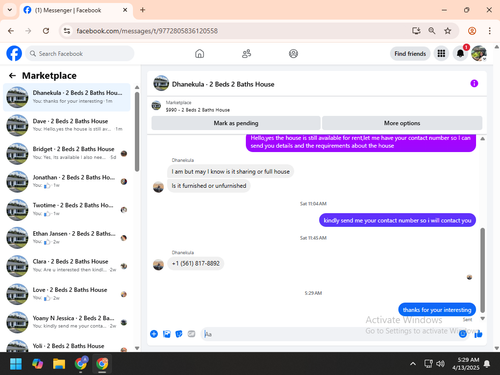Open the Chrome profile icon
The height and width of the screenshot is (375, 500).
[x=472, y=31]
